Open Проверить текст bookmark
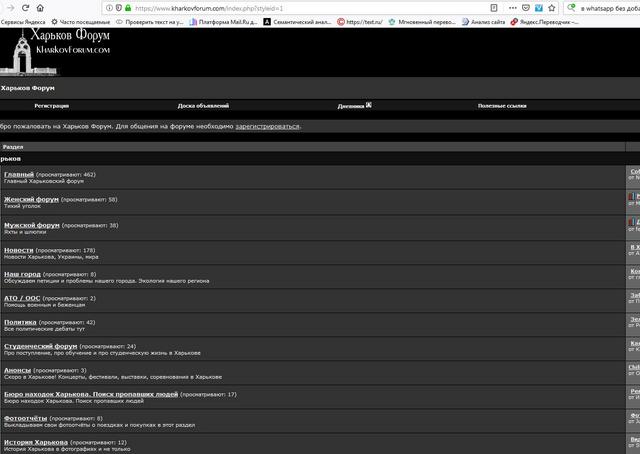 pos(149,22)
